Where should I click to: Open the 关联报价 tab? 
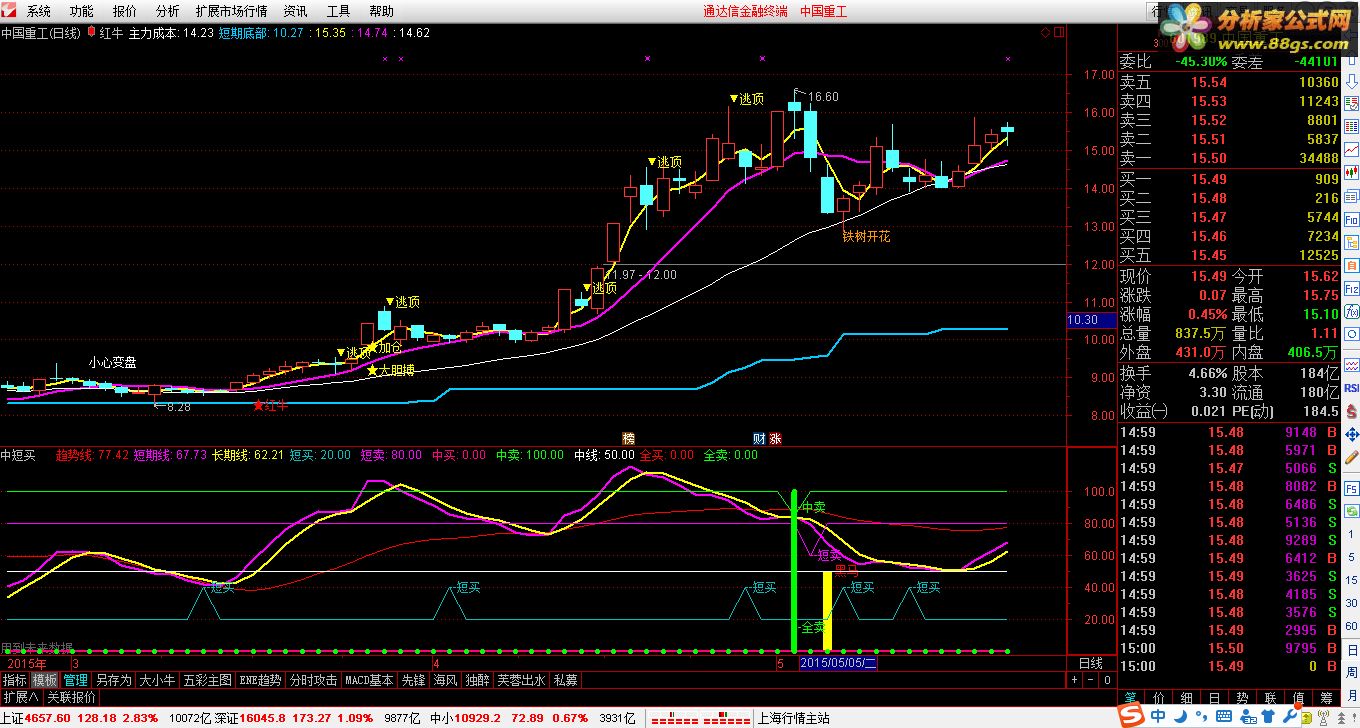click(x=72, y=697)
